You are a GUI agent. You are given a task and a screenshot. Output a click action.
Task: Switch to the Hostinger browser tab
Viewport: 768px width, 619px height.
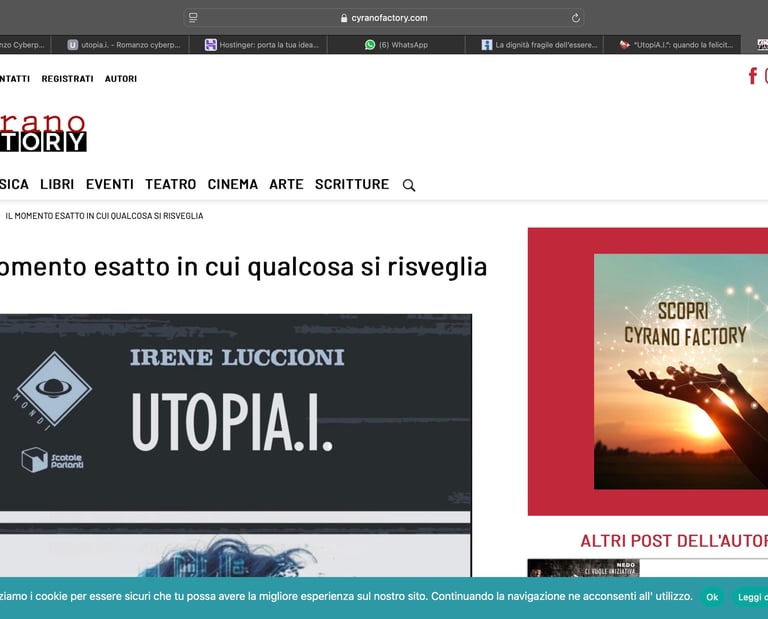click(258, 45)
